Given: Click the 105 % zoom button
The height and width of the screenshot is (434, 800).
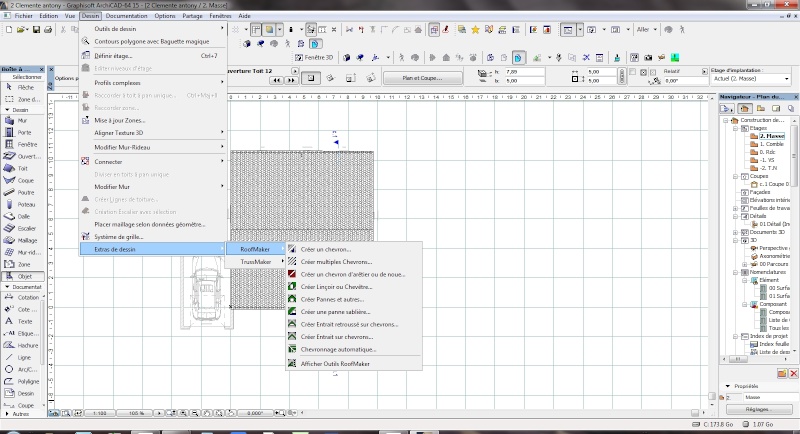Looking at the screenshot, I should [136, 413].
